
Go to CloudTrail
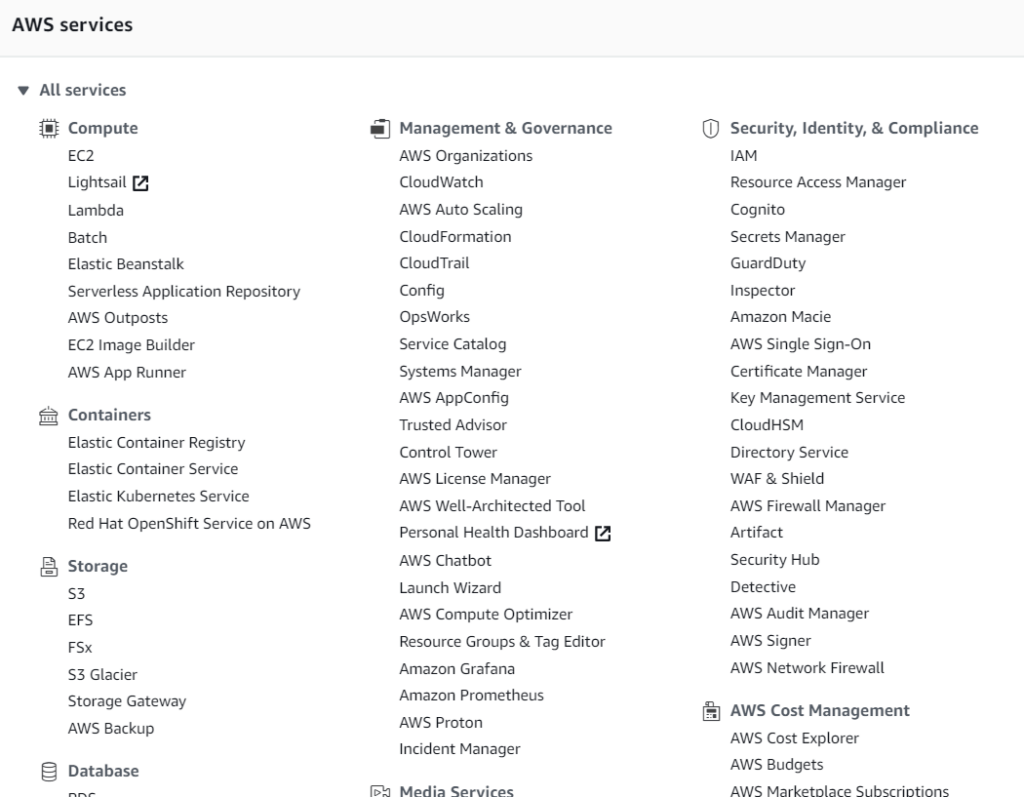point(434,263)
